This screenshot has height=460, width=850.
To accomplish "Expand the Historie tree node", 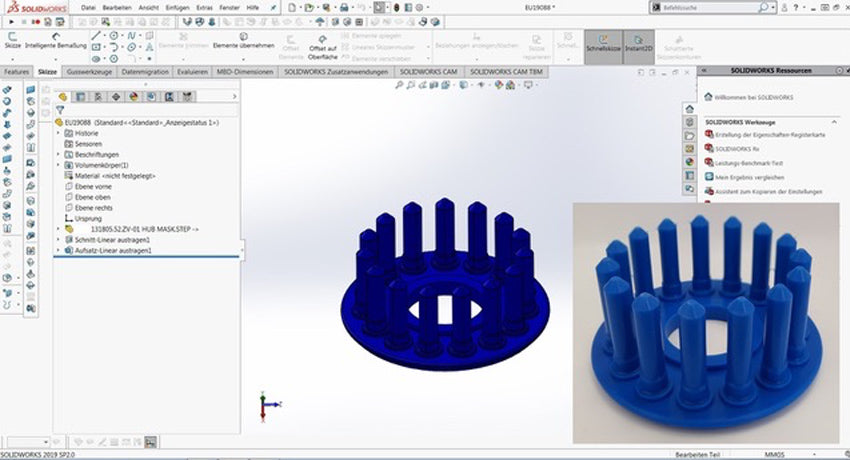I will (x=58, y=133).
